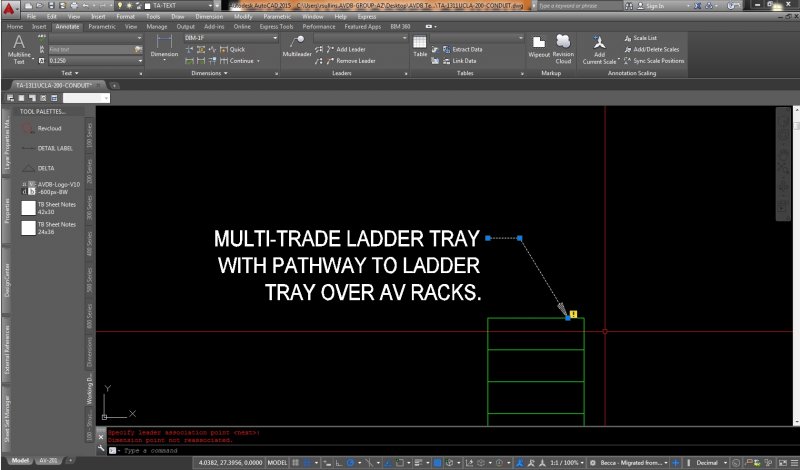Pick the Revcloud tool in Tool Palettes
Screen dimensions: 800x470
(x=50, y=129)
